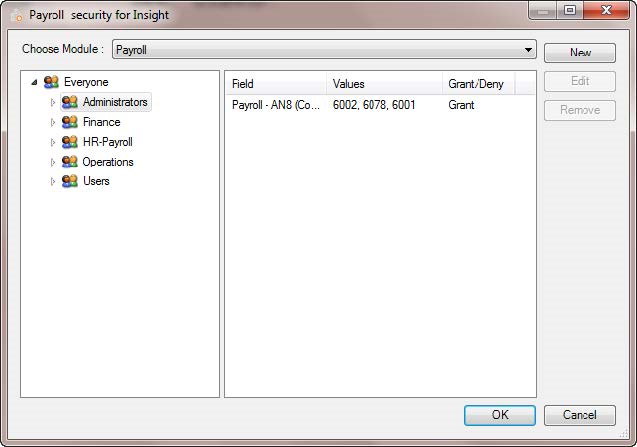This screenshot has height=447, width=637.
Task: Sort by the Field column header
Action: [x=275, y=84]
